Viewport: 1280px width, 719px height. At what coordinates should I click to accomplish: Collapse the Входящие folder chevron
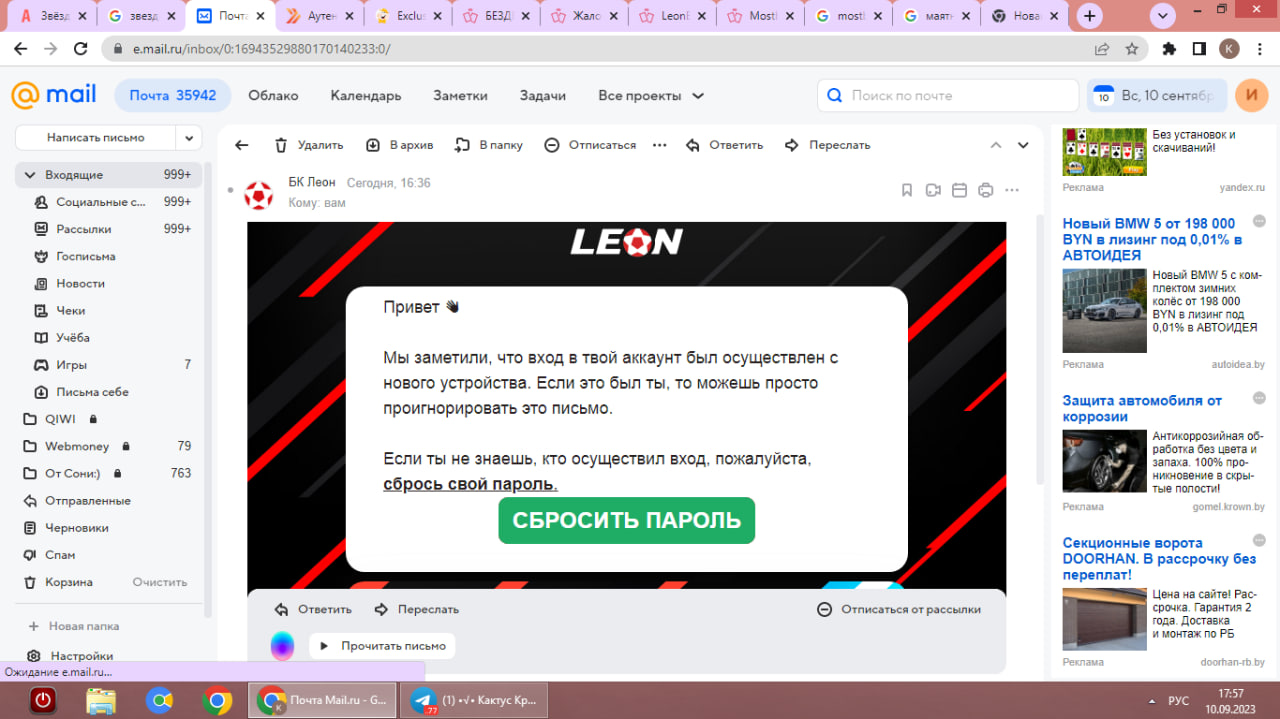coord(30,175)
